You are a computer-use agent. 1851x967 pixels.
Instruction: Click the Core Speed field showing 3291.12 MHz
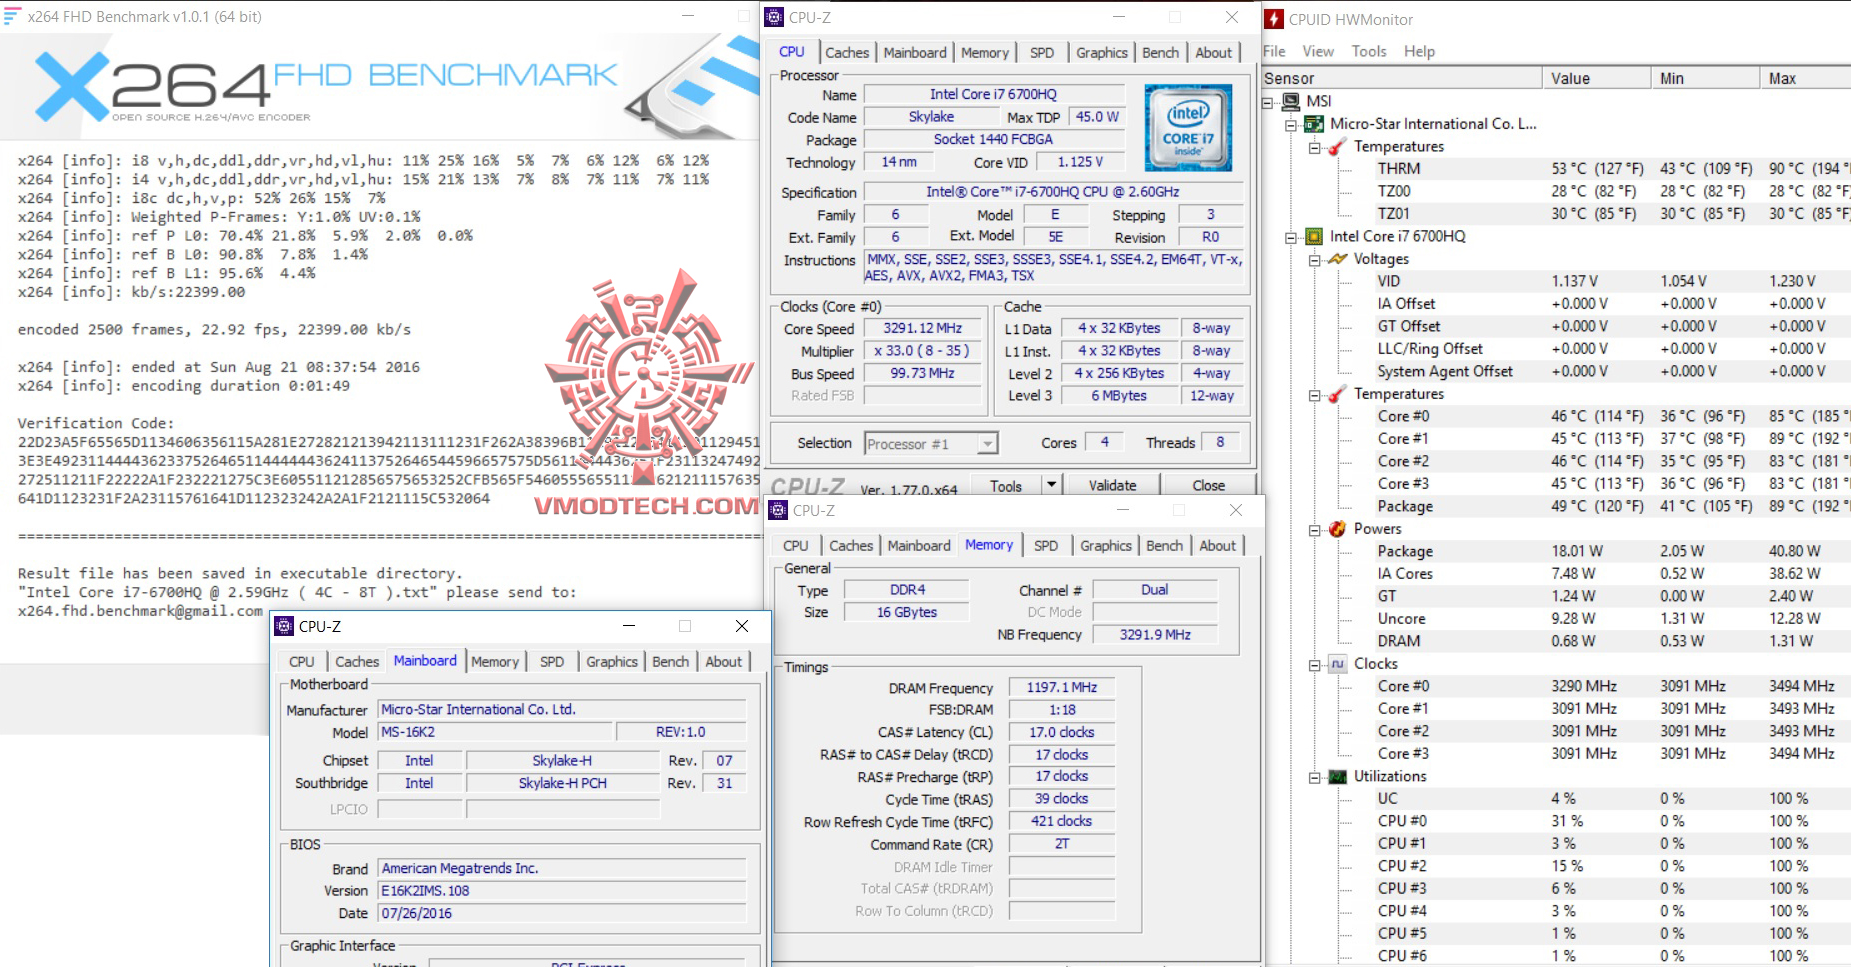tap(922, 328)
